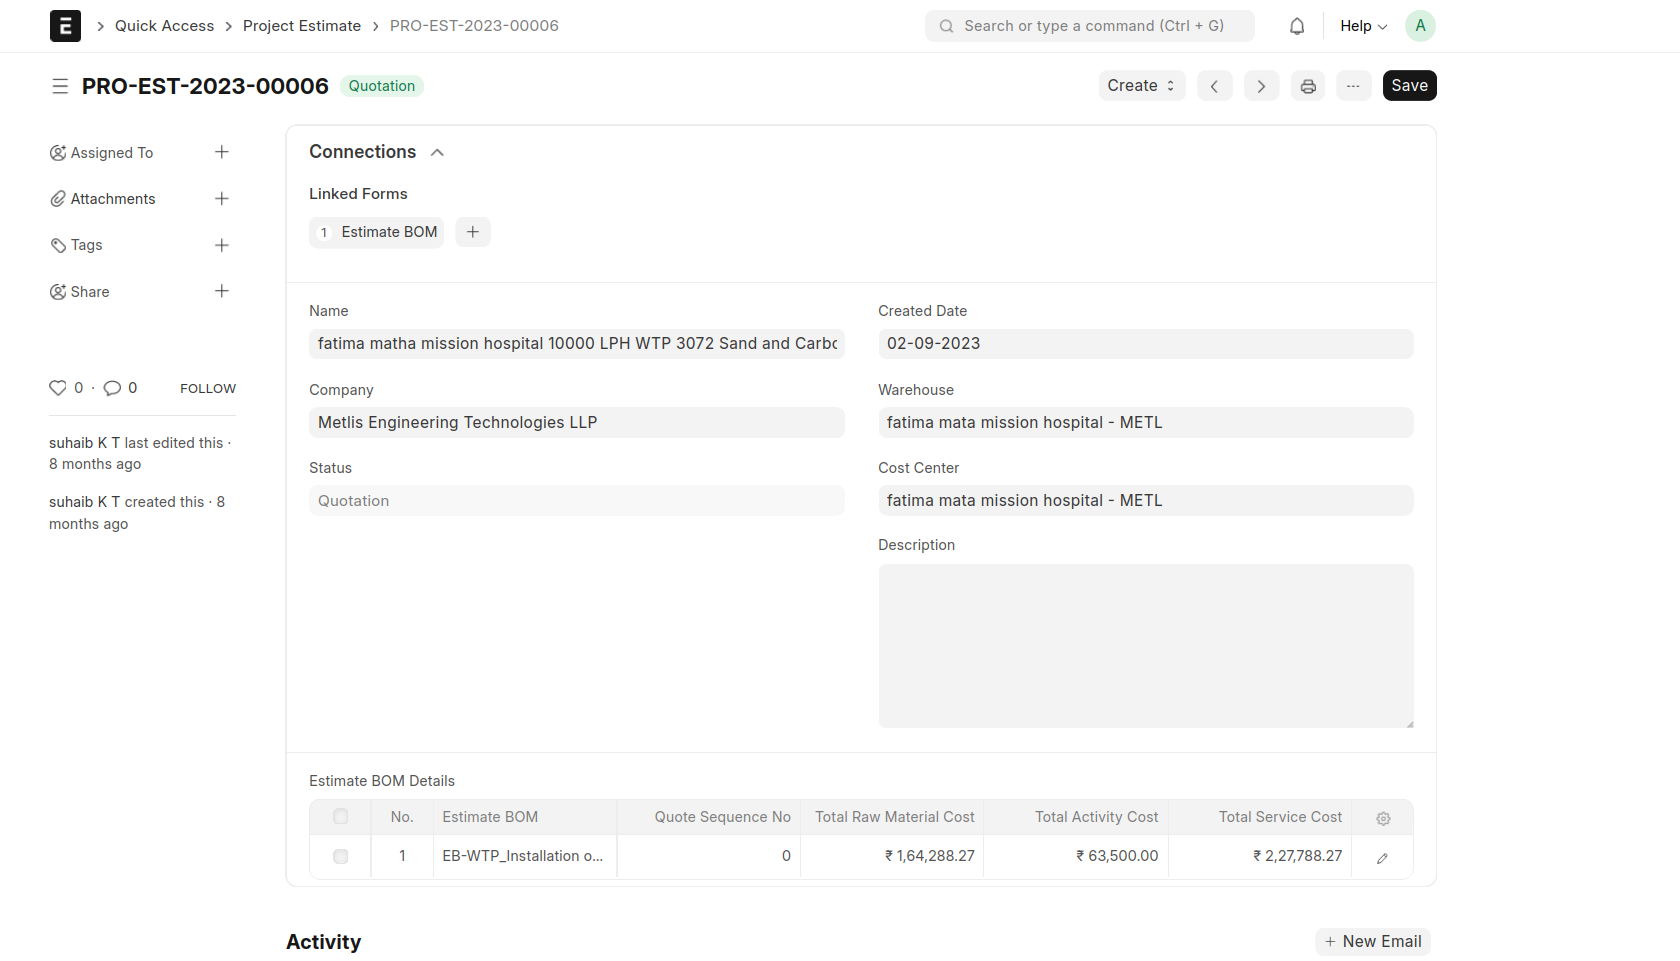Collapse the Connections section
Viewport: 1680px width, 961px height.
tap(437, 152)
